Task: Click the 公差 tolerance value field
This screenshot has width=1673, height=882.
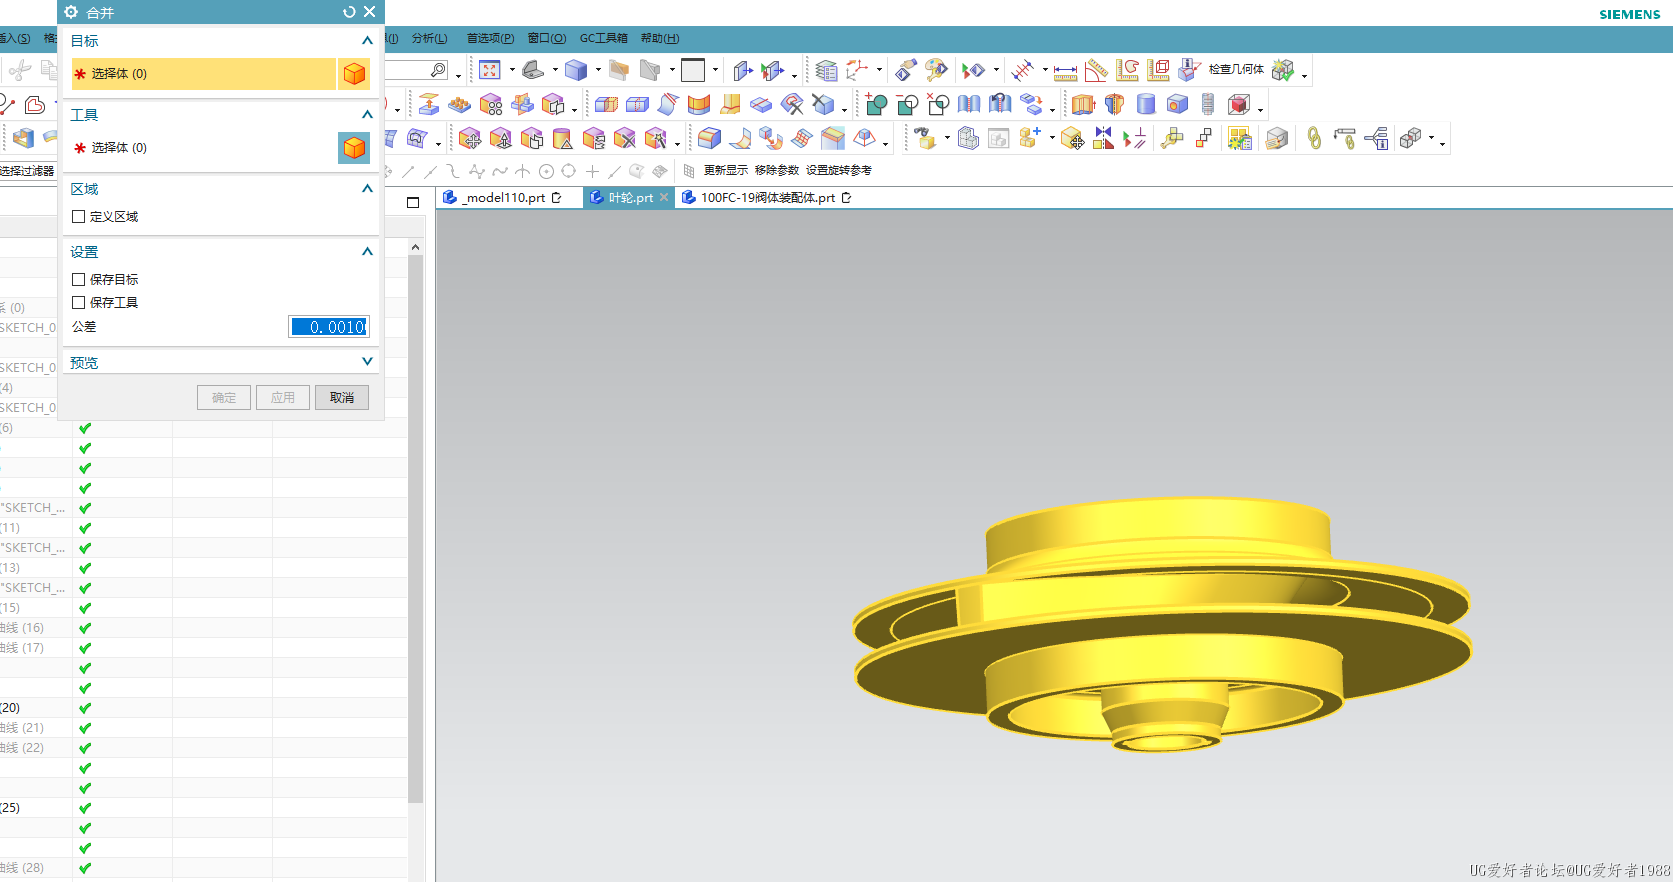Action: 329,327
